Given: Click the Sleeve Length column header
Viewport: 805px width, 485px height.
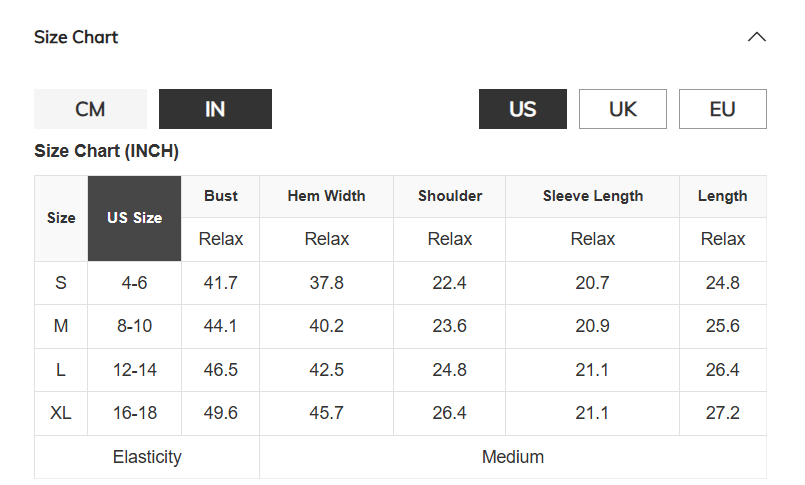Looking at the screenshot, I should (592, 196).
